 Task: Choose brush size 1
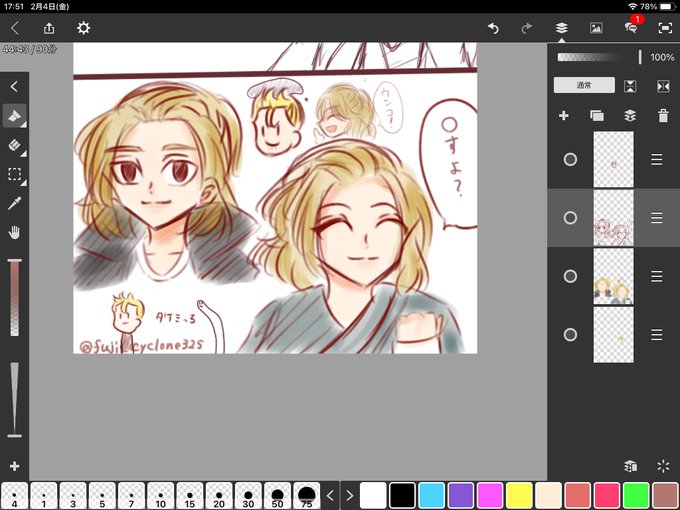pos(44,496)
